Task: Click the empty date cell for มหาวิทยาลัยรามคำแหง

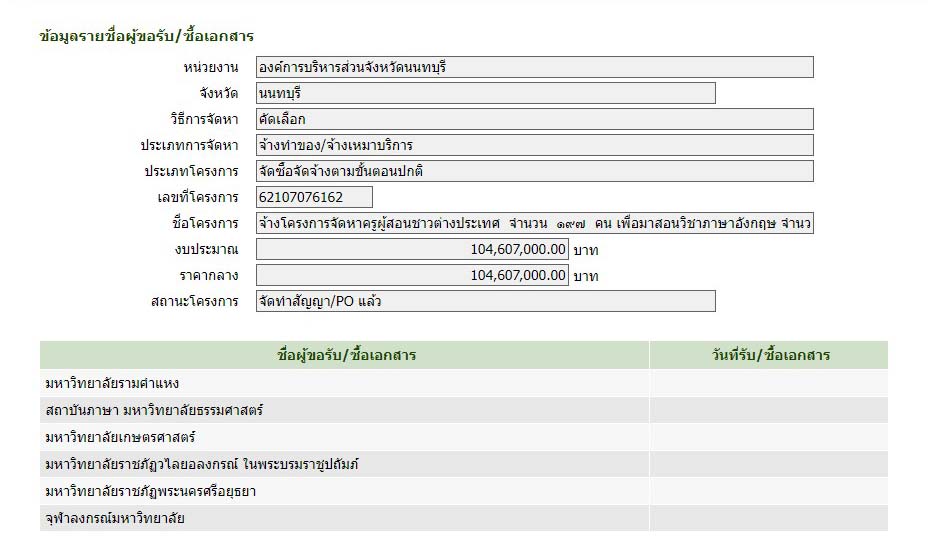Action: coord(767,383)
